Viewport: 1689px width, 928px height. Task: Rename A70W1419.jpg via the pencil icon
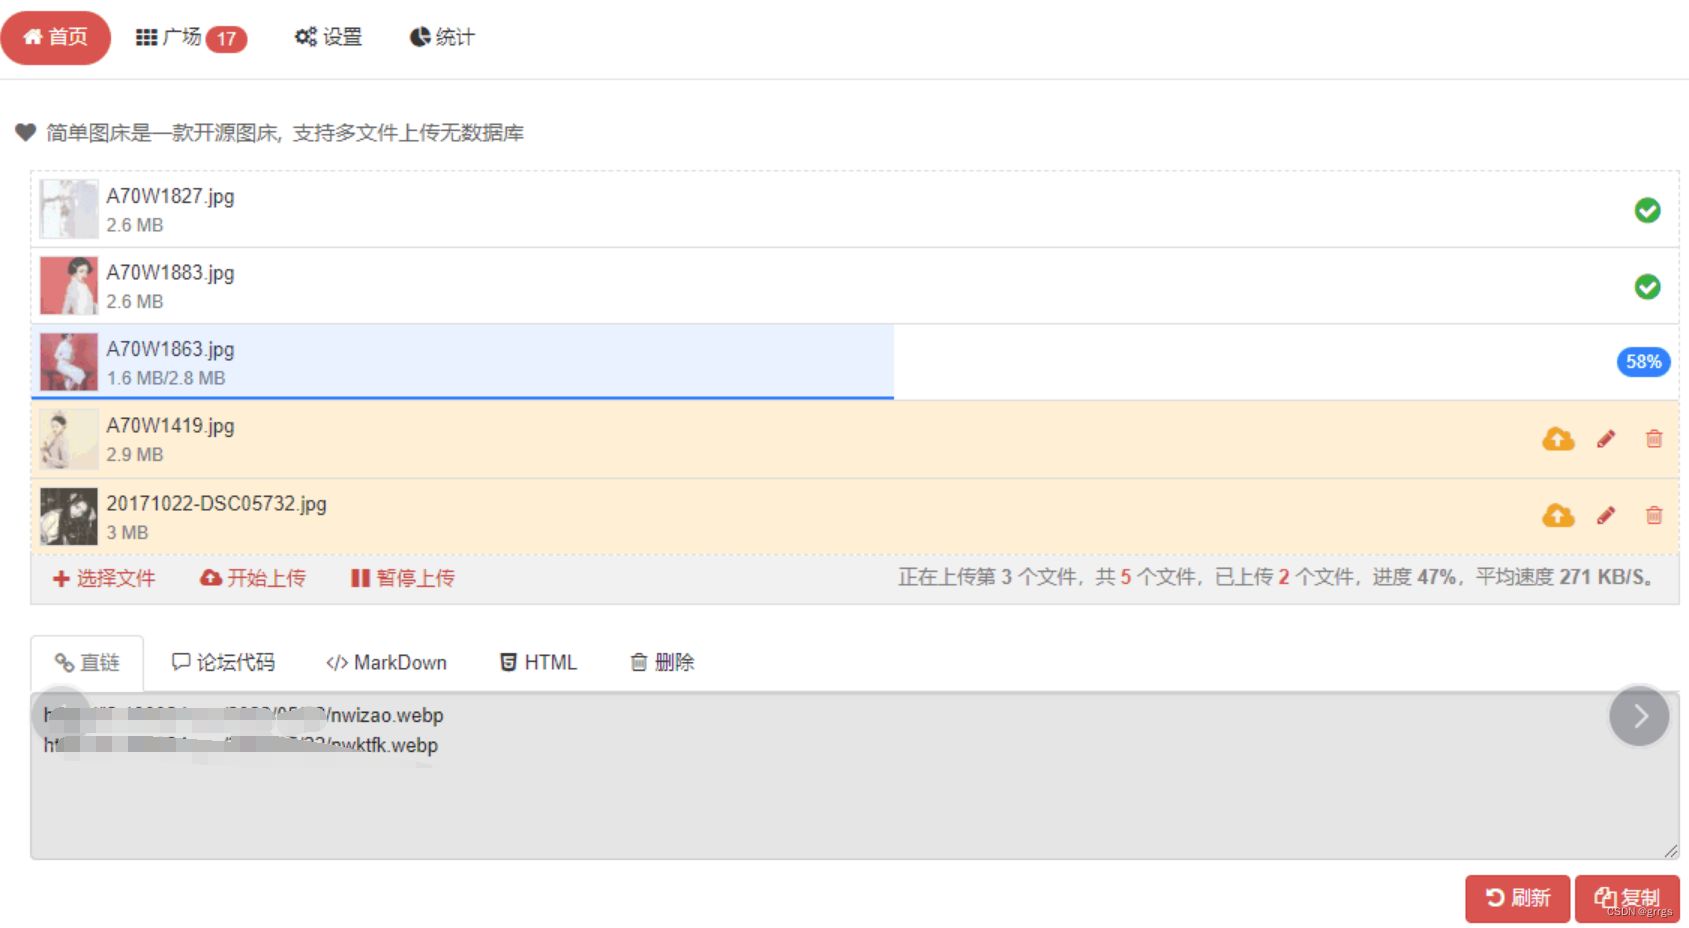pos(1605,438)
